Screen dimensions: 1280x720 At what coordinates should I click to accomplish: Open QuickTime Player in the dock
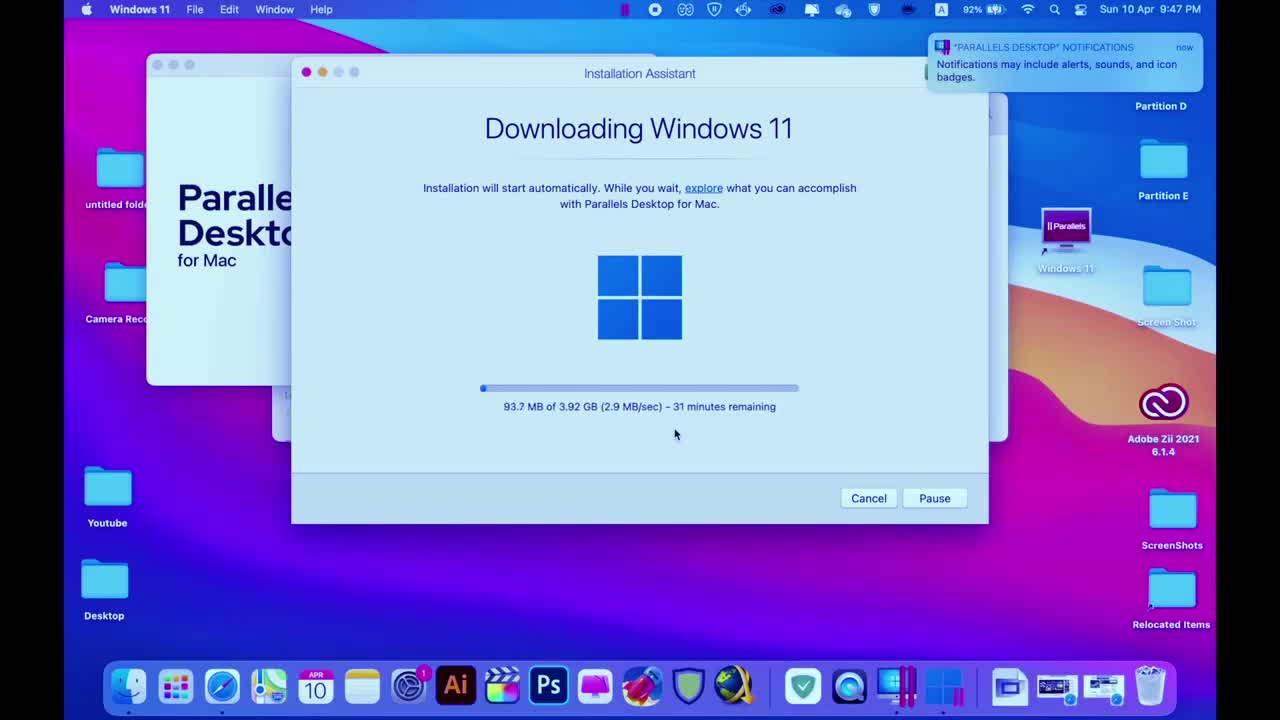tap(849, 686)
